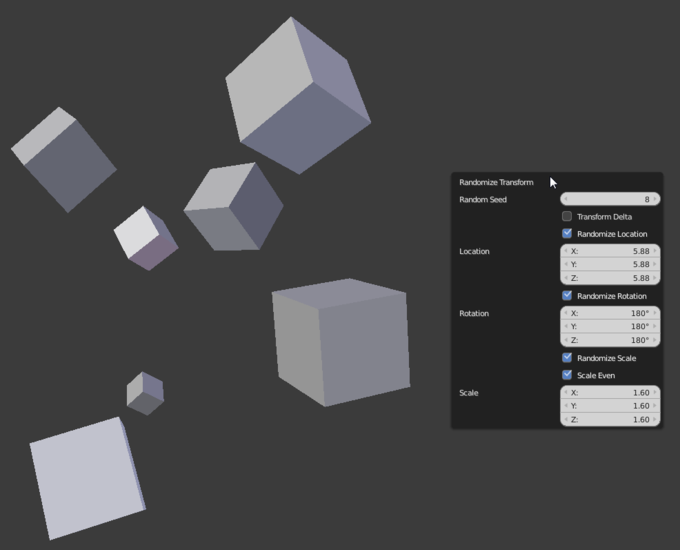Decrease Location Y with left arrow

coord(566,264)
